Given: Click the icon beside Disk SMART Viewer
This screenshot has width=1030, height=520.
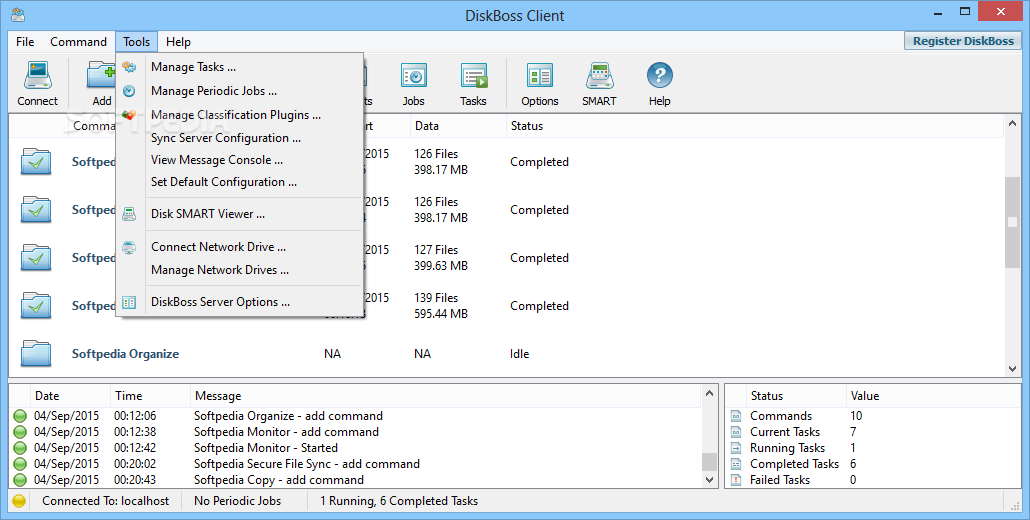Looking at the screenshot, I should (129, 214).
